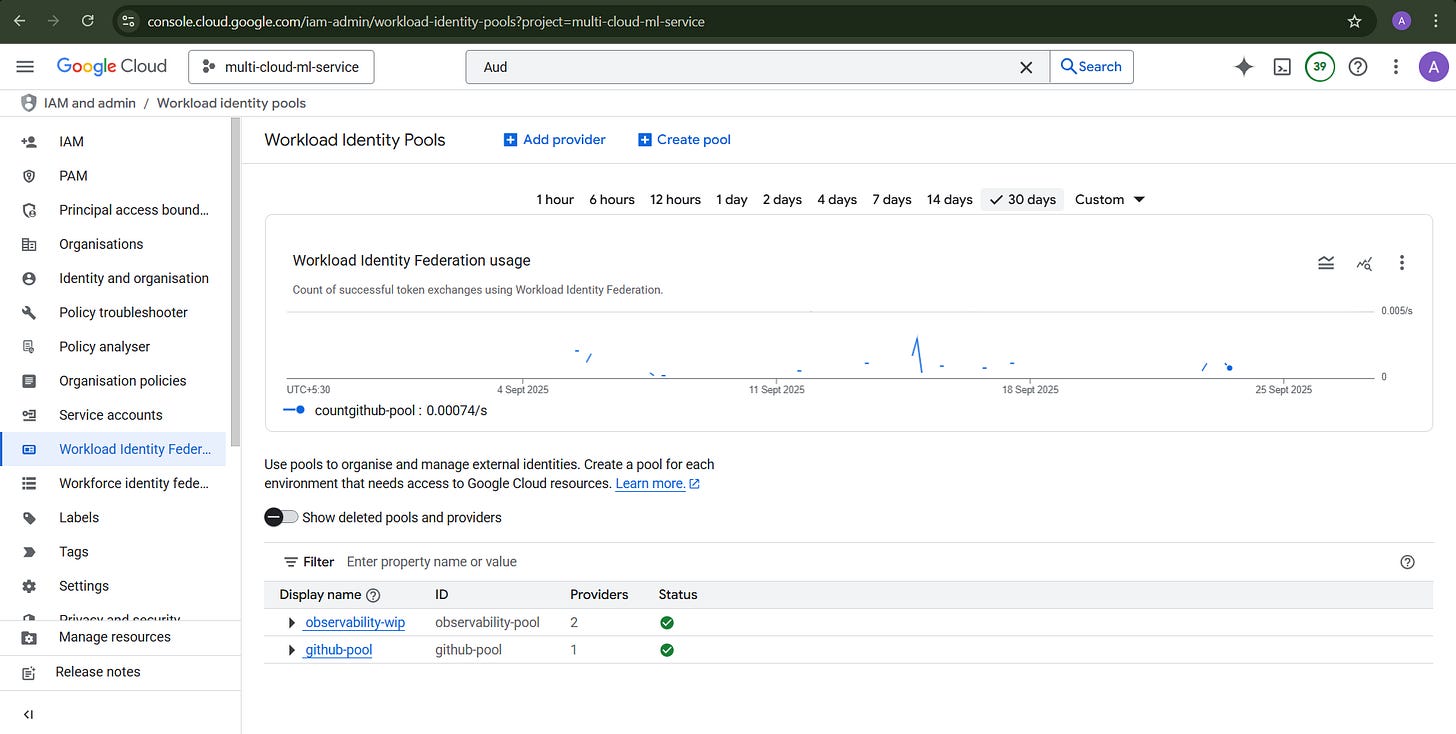Click green status check for github-pool

[x=667, y=650]
